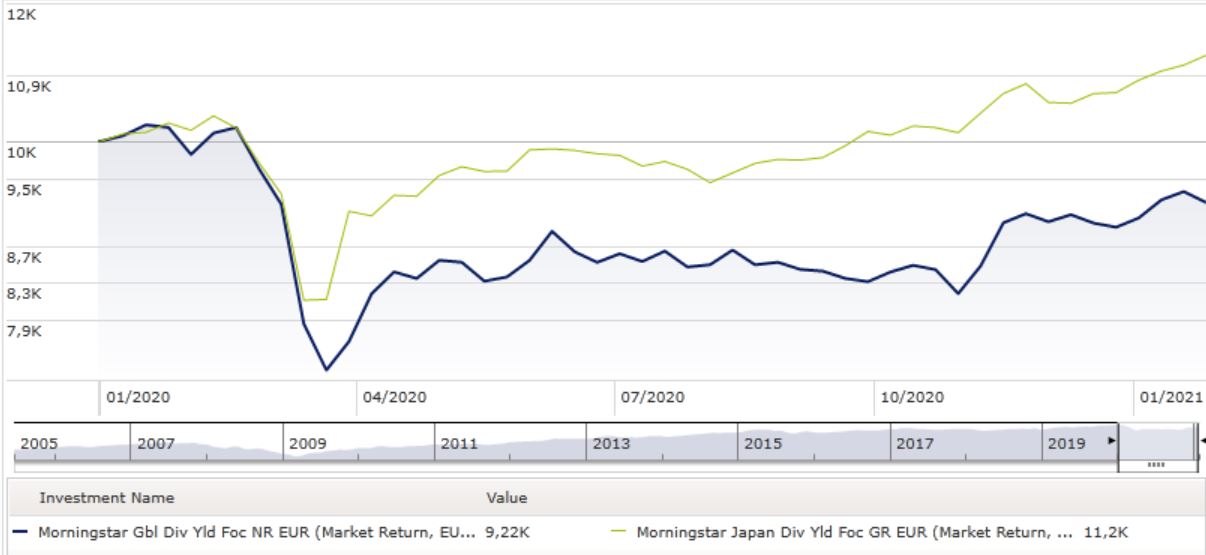1206x555 pixels.
Task: Jump to 2005 on the overview timeline
Action: [39, 443]
